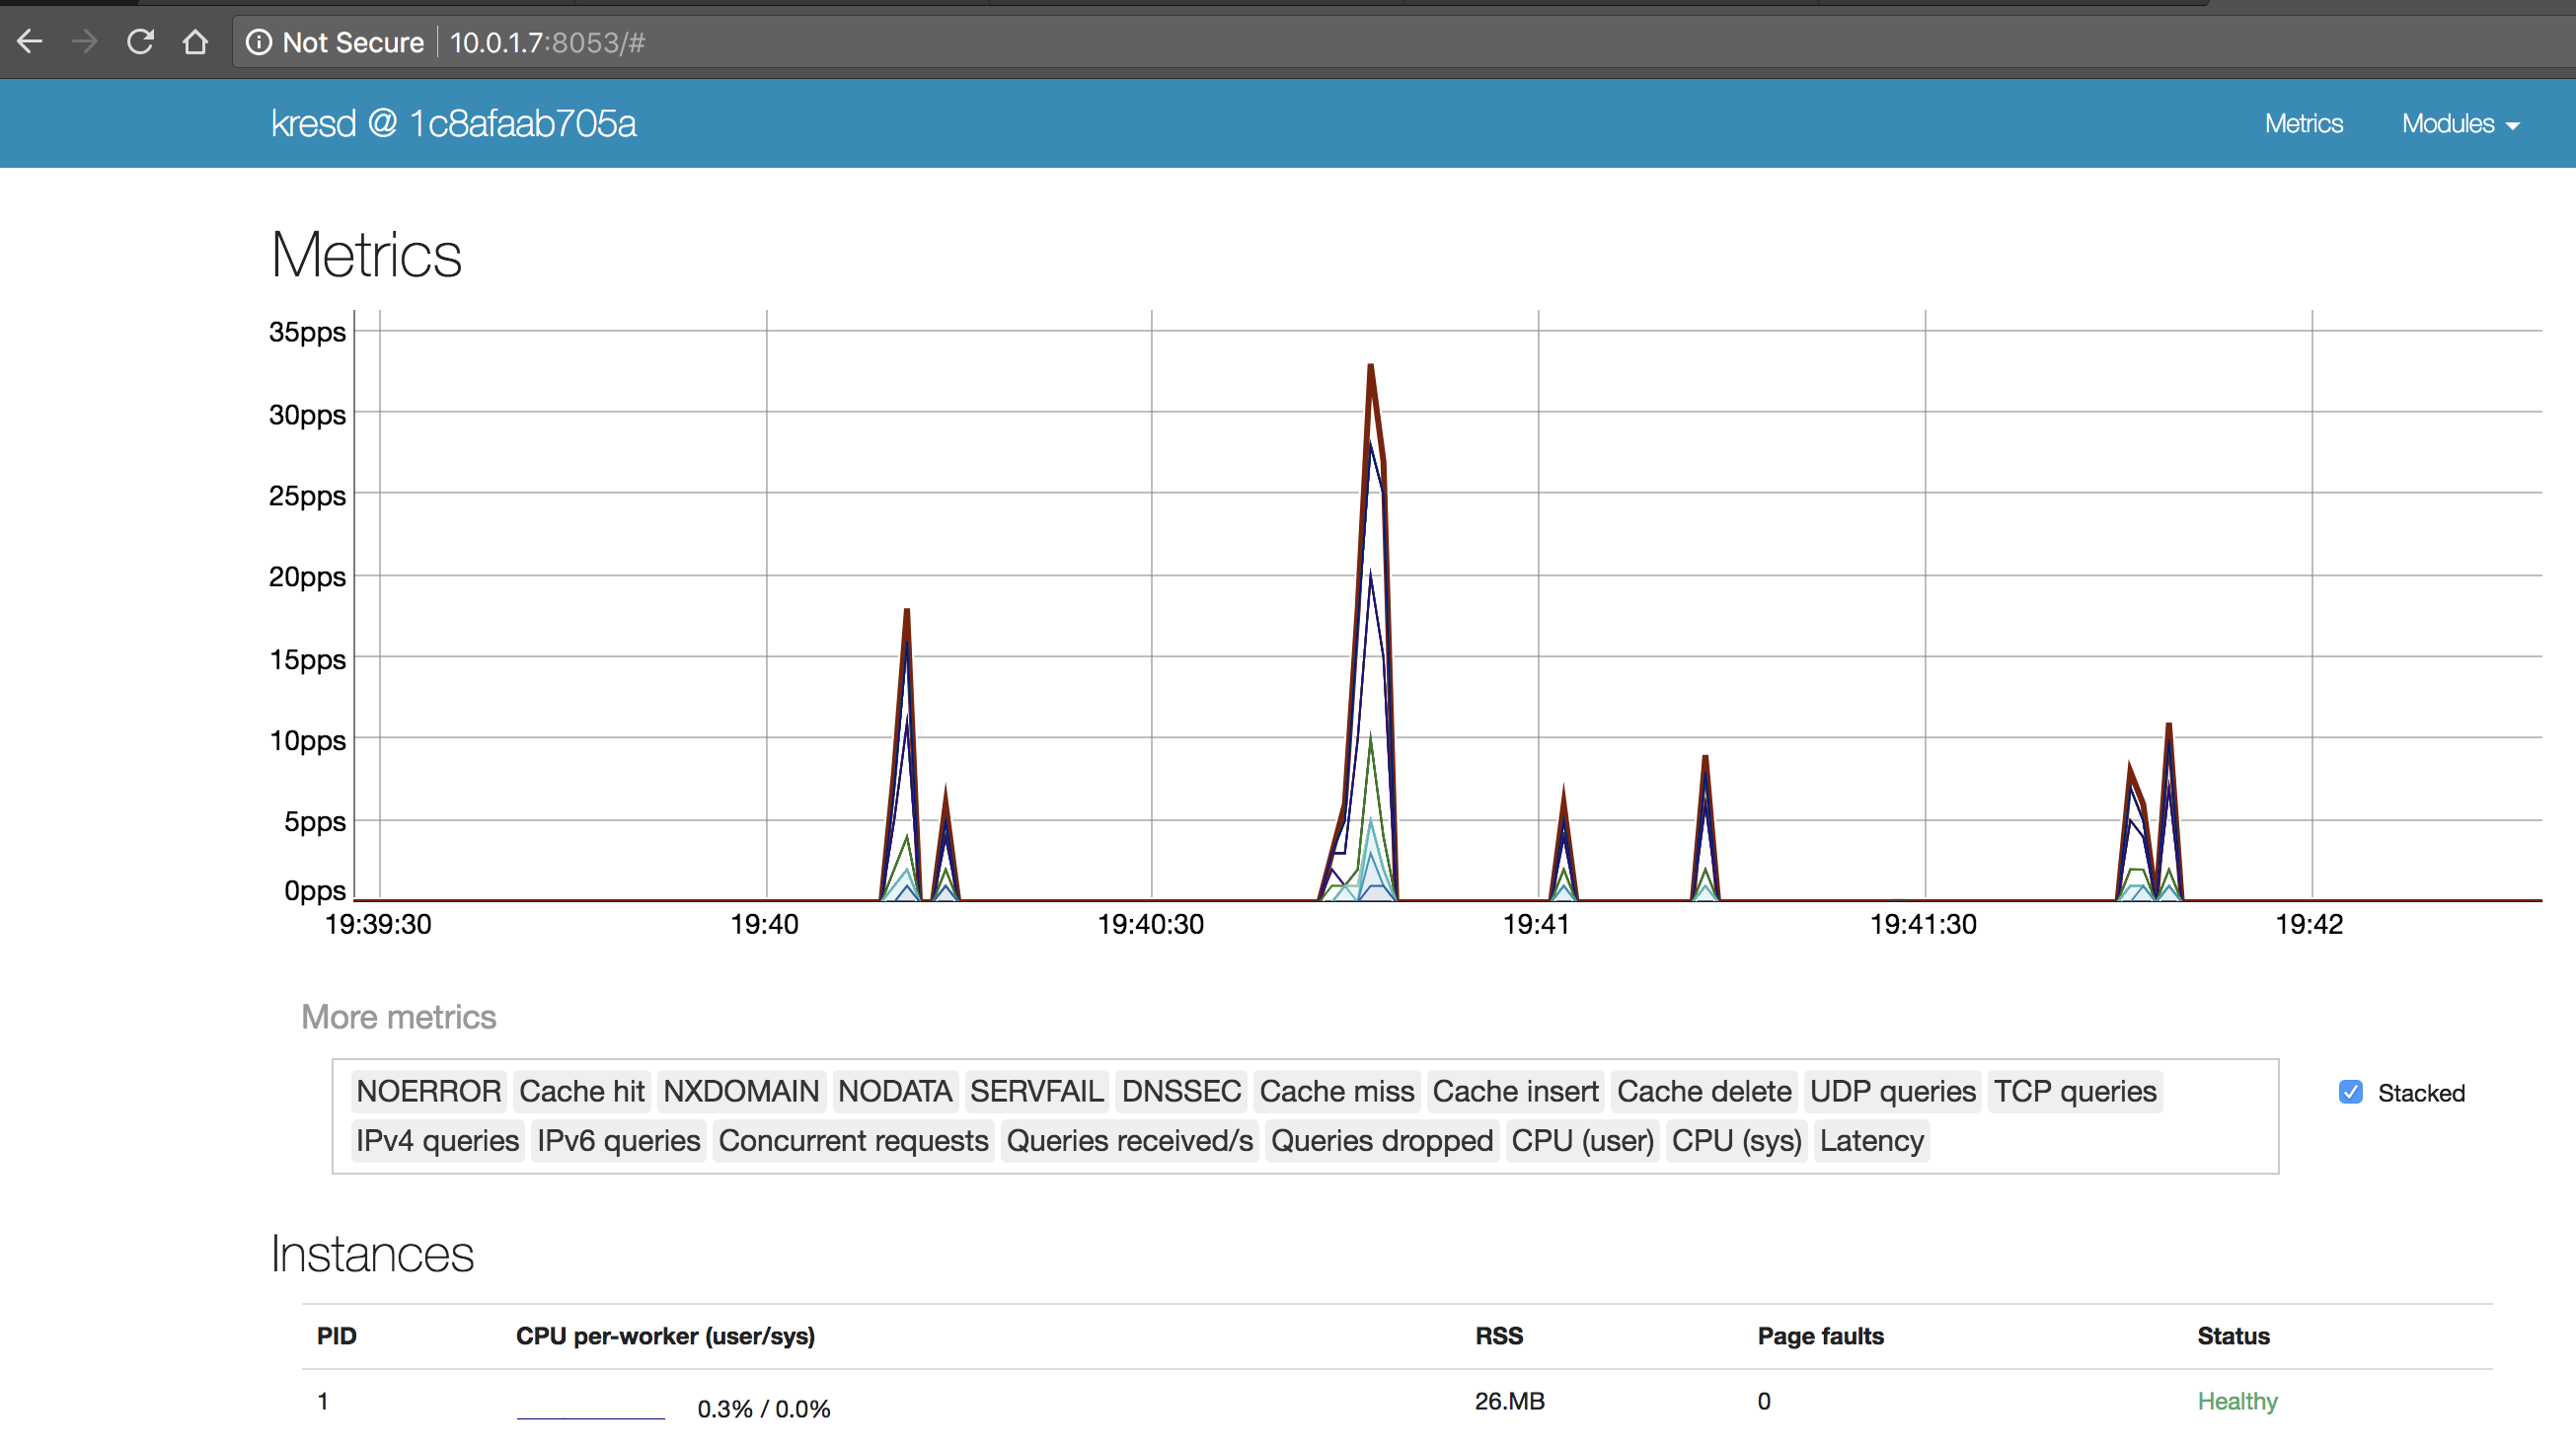The height and width of the screenshot is (1451, 2576).
Task: Open the Metrics navigation link
Action: [x=2303, y=123]
